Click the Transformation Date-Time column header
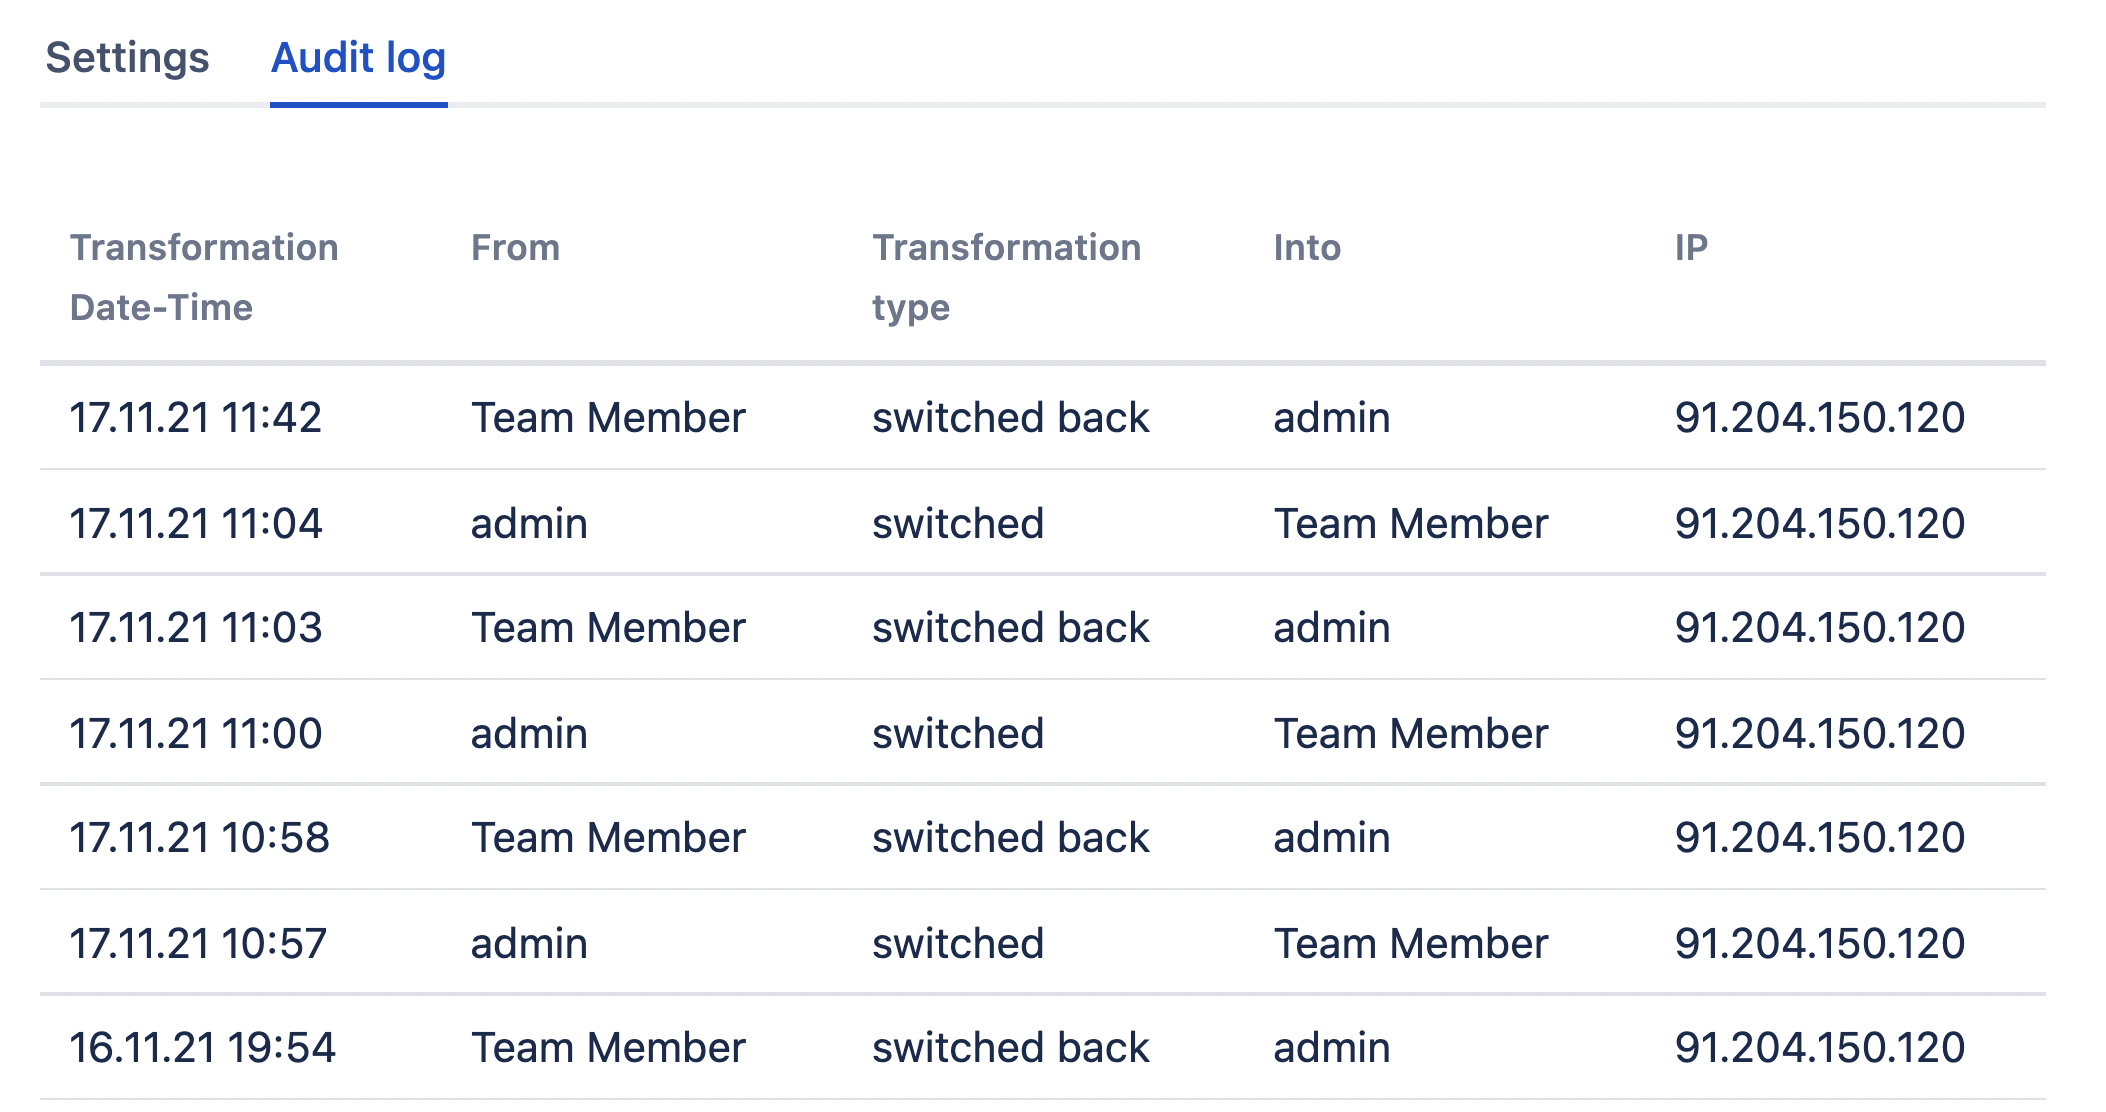 pos(204,277)
